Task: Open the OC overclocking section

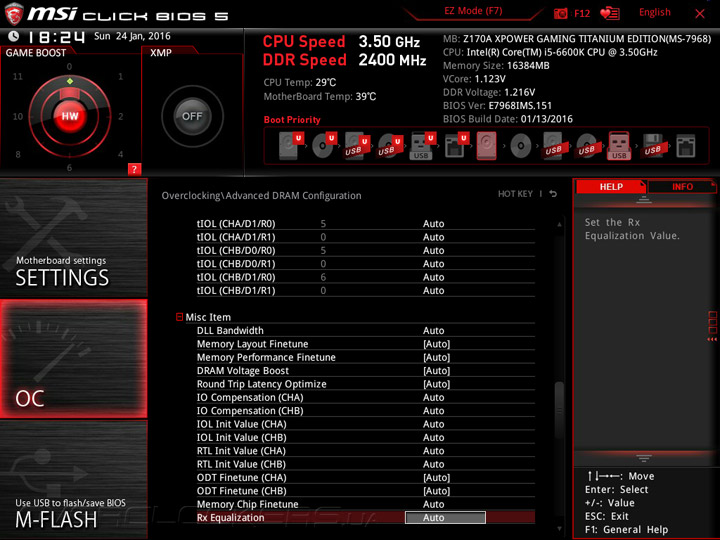Action: [x=73, y=359]
